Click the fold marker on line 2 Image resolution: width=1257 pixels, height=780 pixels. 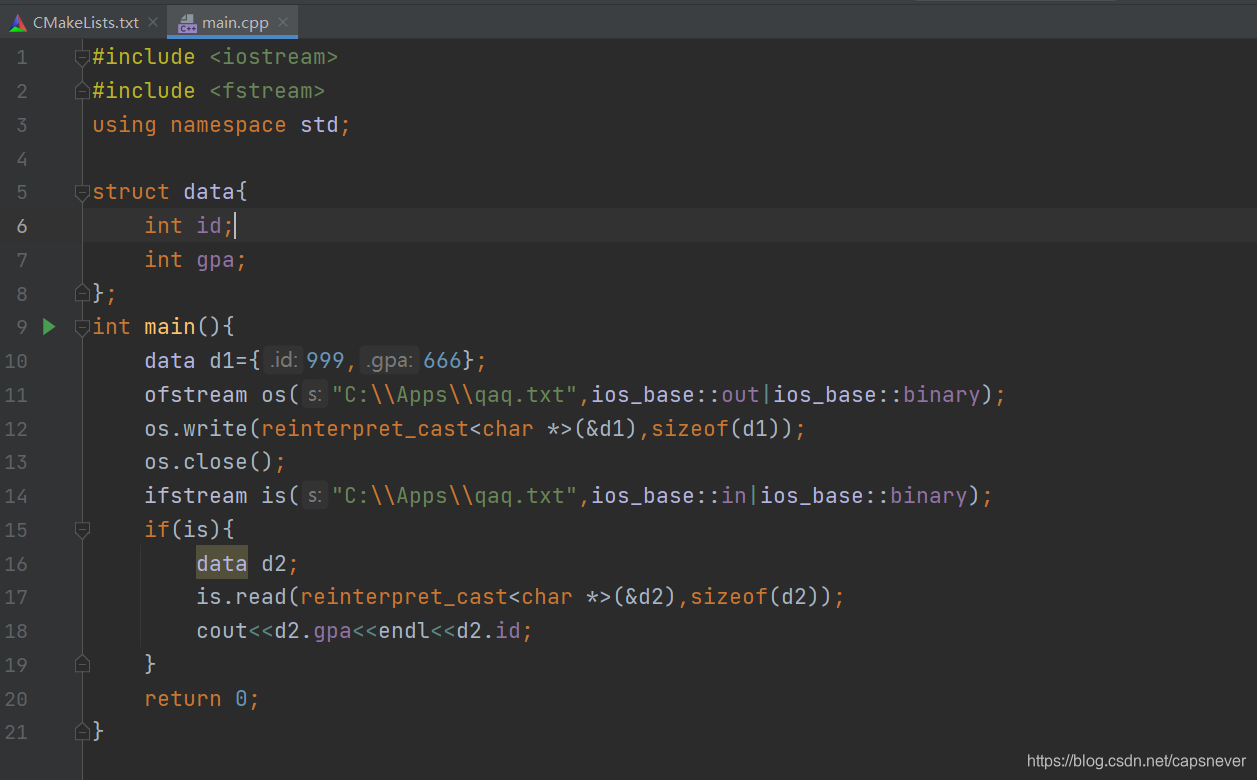83,91
